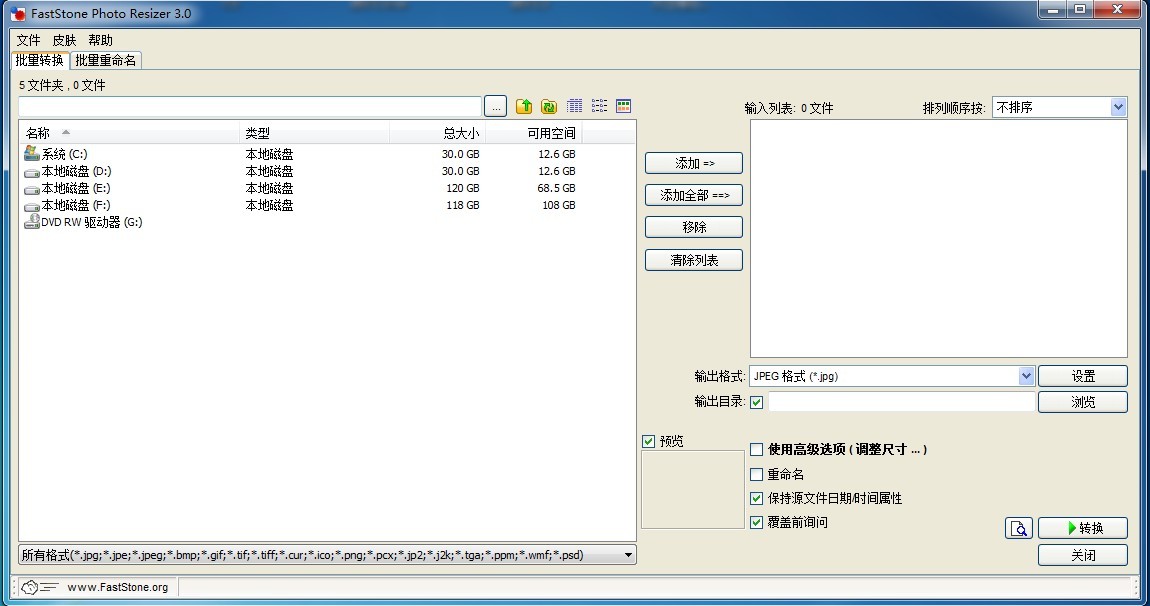Click the email icon in status bar

coord(40,587)
